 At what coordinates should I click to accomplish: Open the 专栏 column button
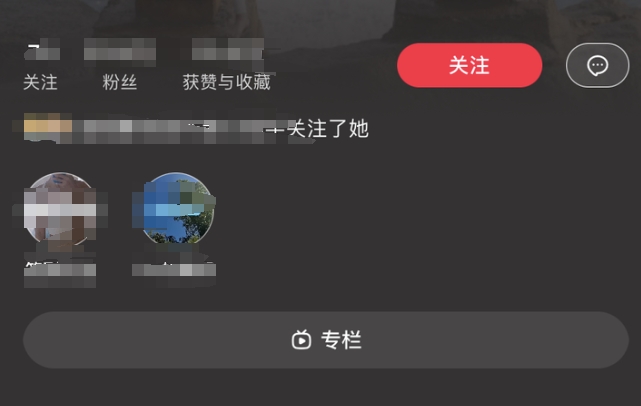[x=326, y=340]
